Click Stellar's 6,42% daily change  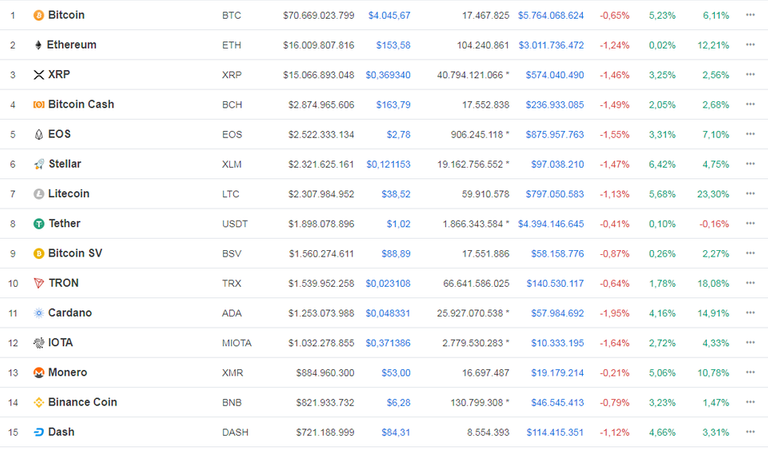(662, 165)
